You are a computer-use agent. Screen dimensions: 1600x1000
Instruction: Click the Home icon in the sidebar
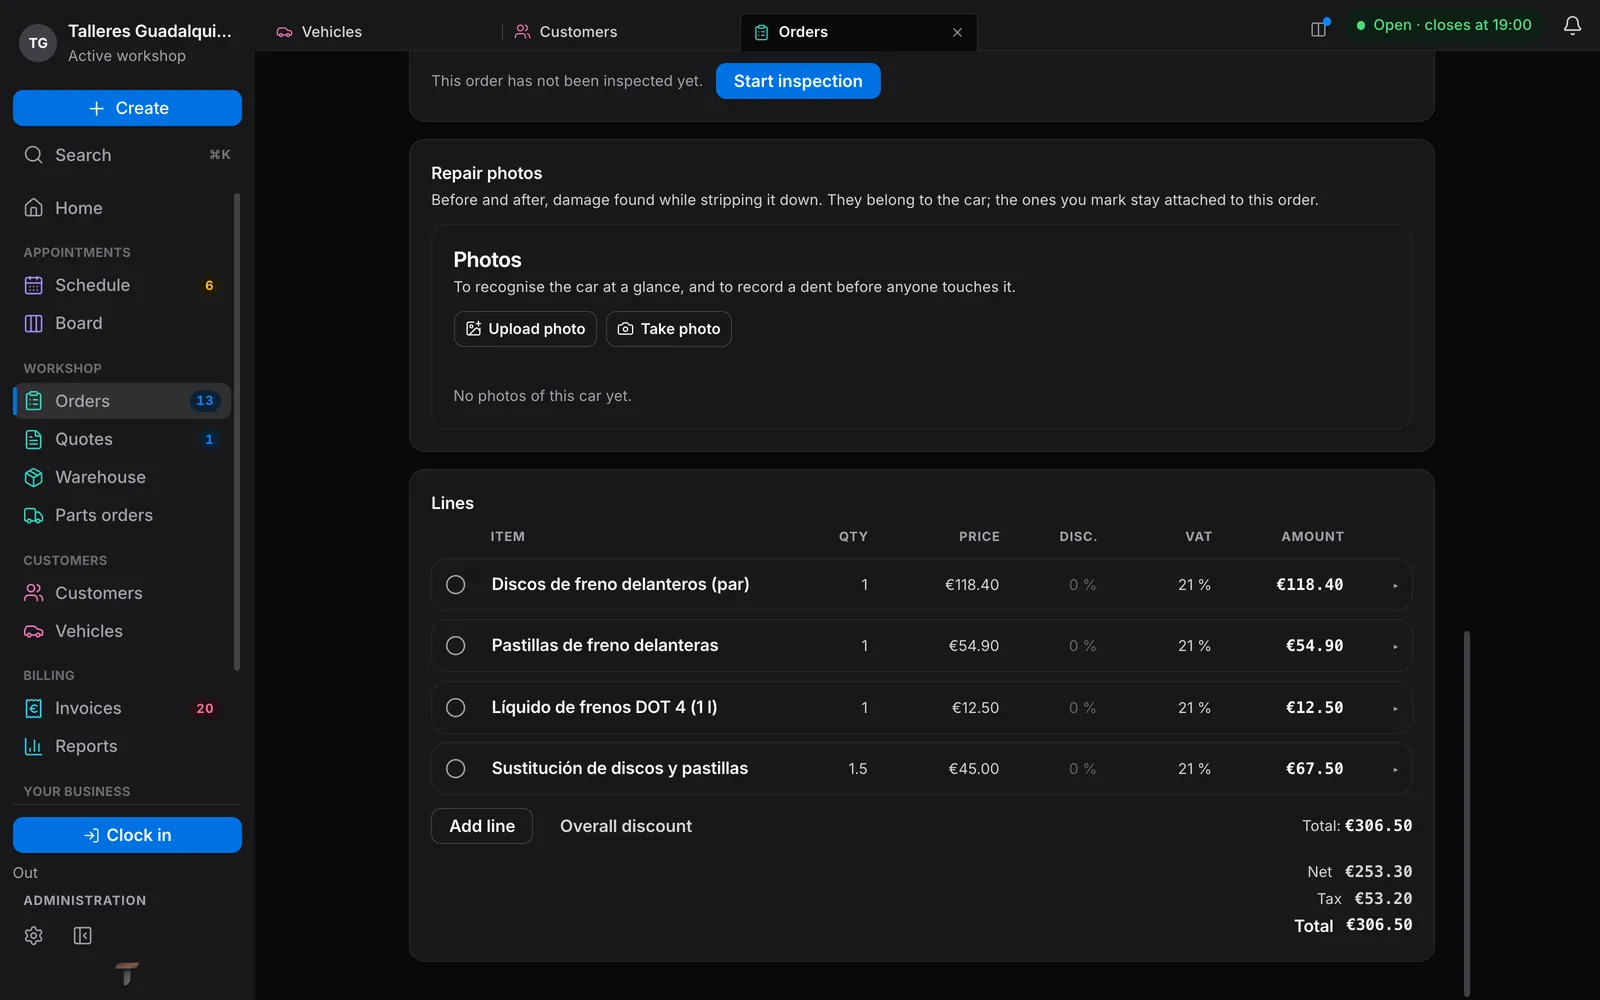click(34, 208)
